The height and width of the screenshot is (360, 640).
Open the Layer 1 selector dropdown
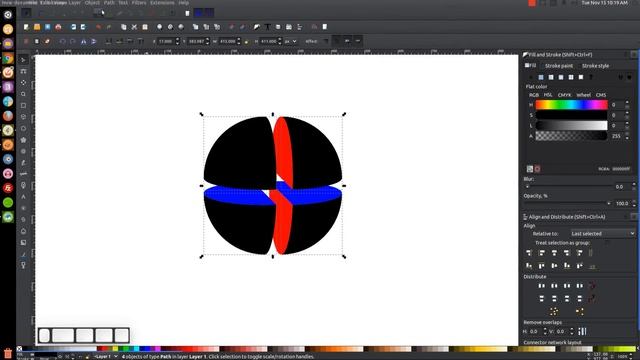click(105, 356)
